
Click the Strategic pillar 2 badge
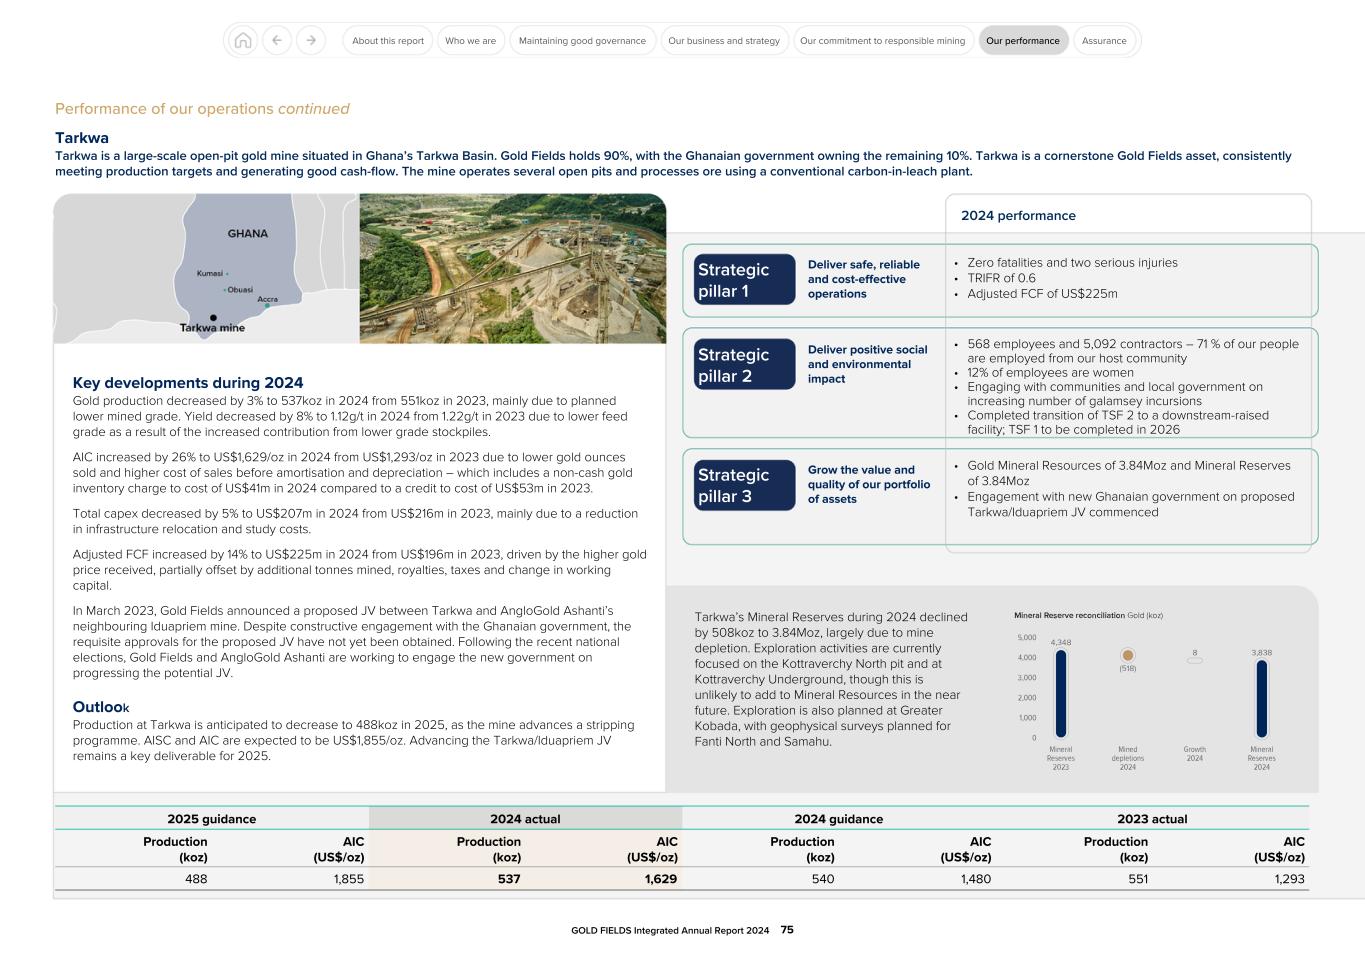(x=744, y=364)
